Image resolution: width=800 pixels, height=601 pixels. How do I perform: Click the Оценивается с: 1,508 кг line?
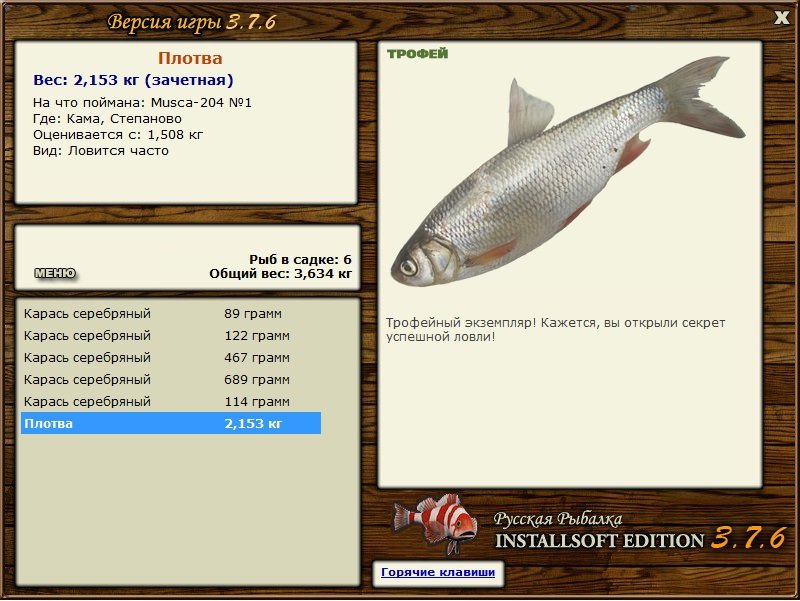(x=118, y=135)
